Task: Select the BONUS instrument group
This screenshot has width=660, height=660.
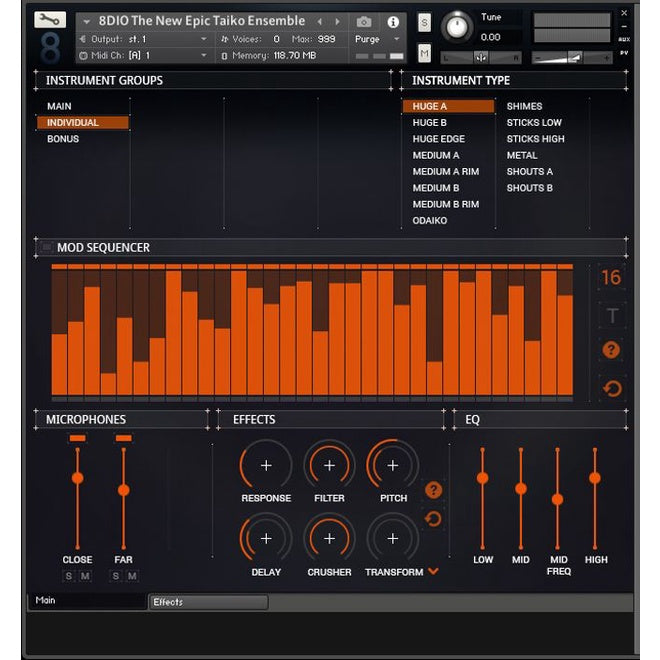Action: [x=63, y=139]
